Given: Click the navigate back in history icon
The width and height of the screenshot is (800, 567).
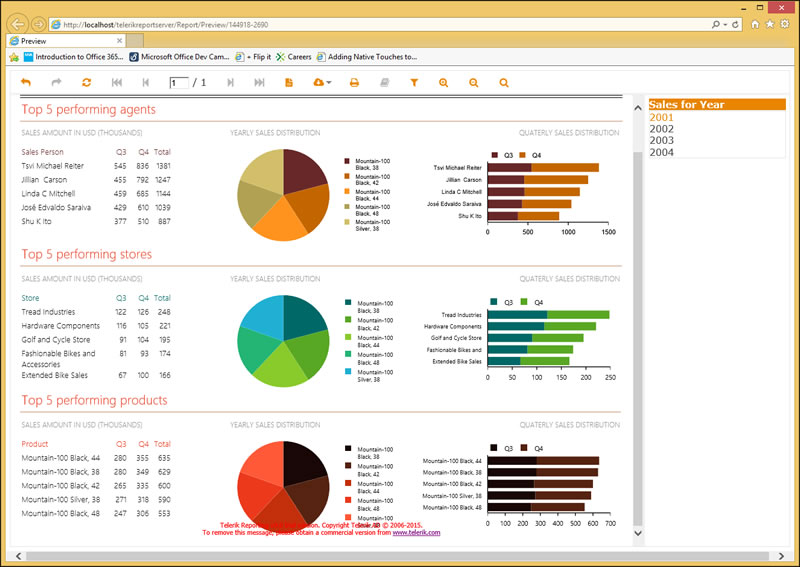Looking at the screenshot, I should [26, 82].
